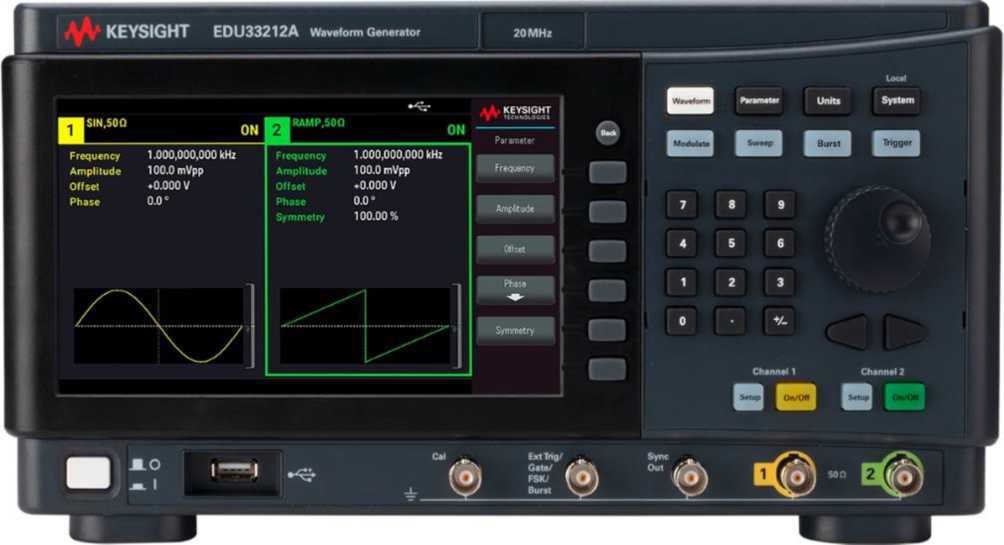Viewport: 1004px width, 545px height.
Task: Tap number key 5
Action: [x=731, y=243]
